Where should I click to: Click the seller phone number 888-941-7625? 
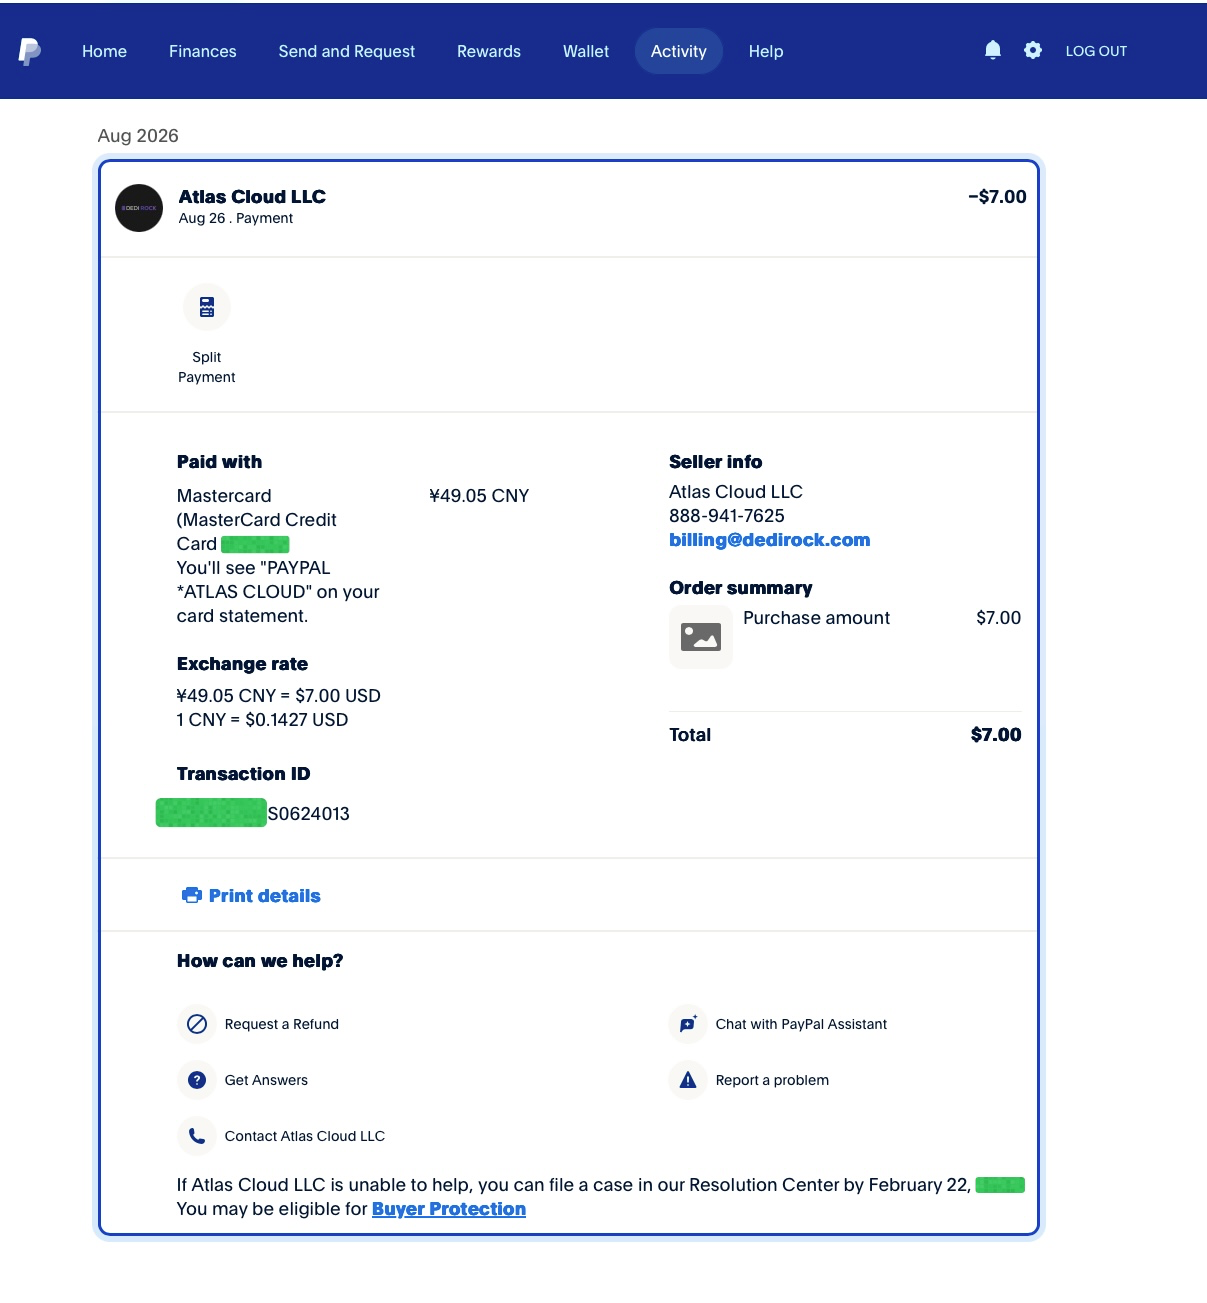[x=727, y=516]
